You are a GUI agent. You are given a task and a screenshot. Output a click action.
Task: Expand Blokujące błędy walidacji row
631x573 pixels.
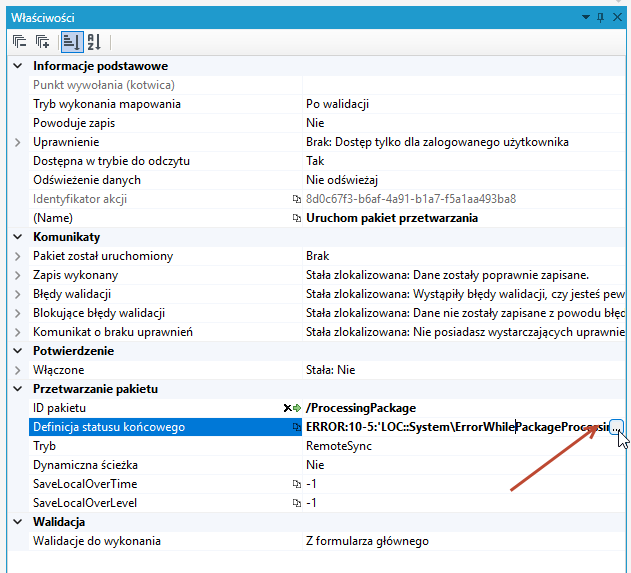coord(18,313)
